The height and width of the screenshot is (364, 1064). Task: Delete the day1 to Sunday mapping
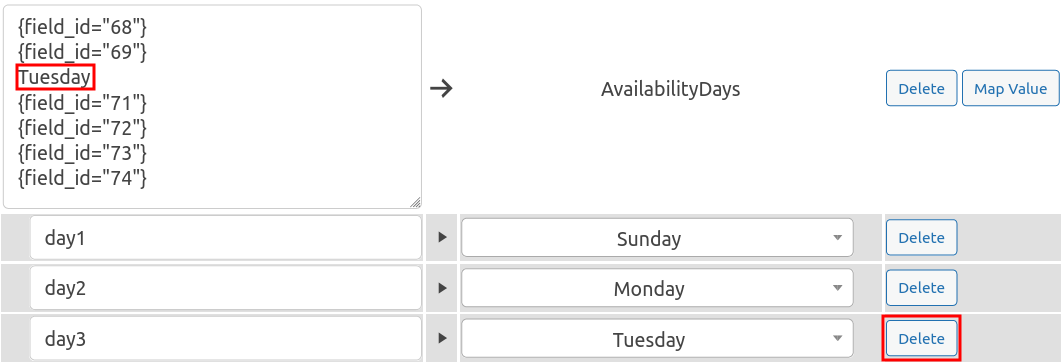(x=922, y=238)
